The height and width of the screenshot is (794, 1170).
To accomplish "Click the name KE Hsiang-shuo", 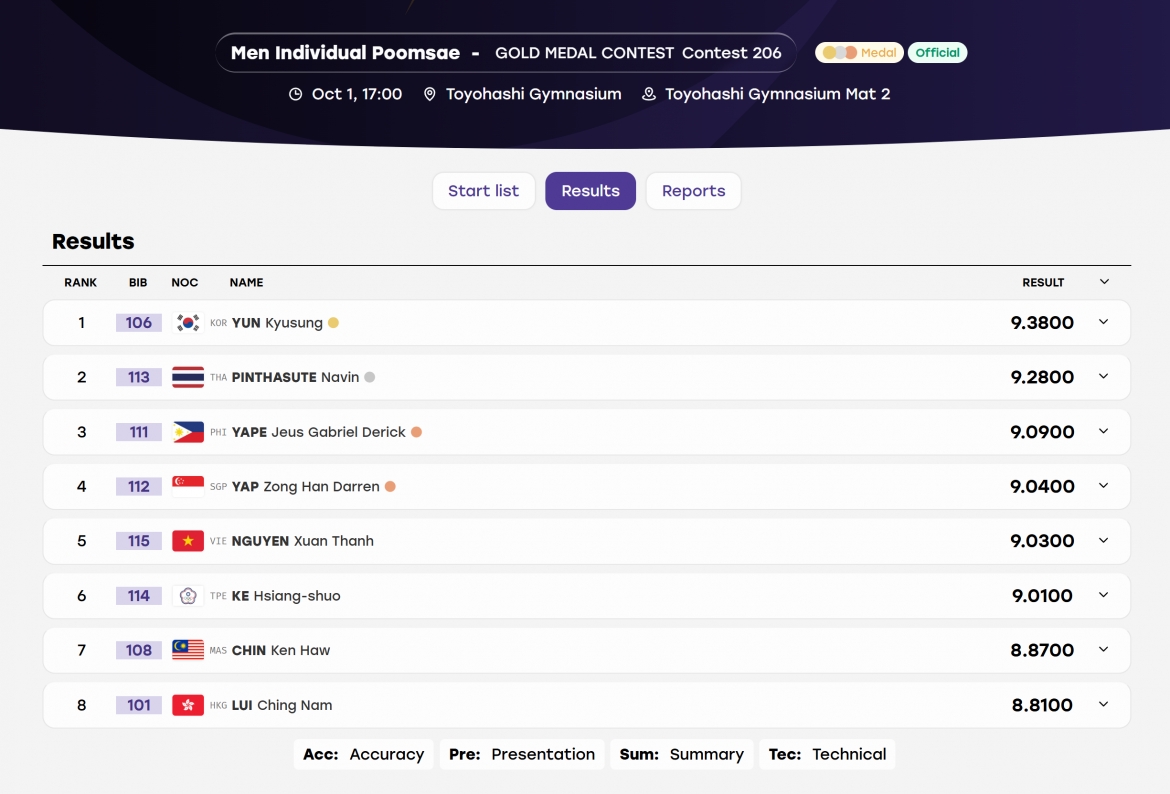I will click(286, 596).
